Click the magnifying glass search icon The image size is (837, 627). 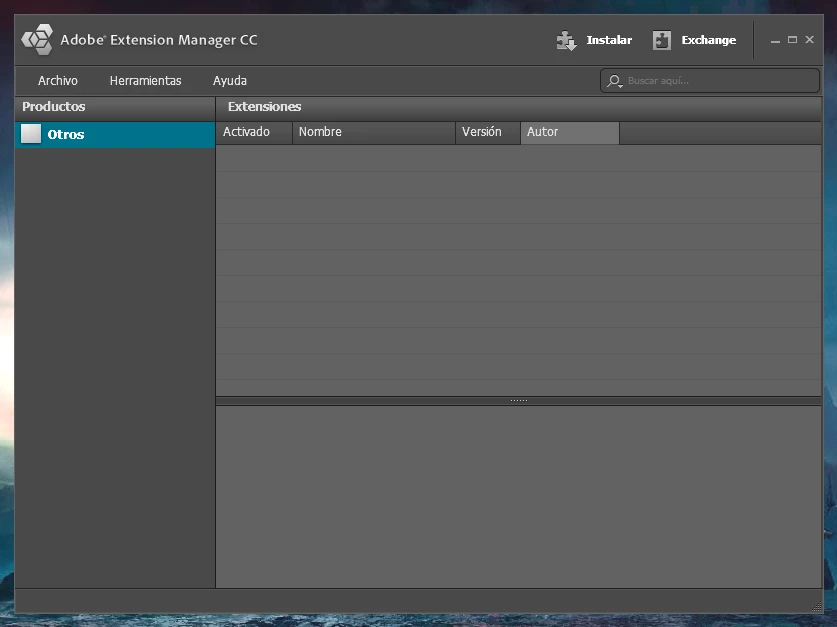(614, 81)
